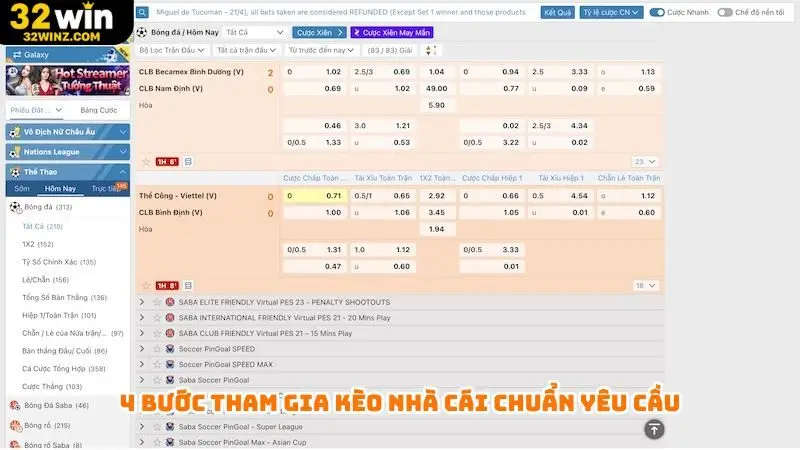Screen dimensions: 800x450
Task: Open the Hot Streamer Tường Thuật banner
Action: pos(67,80)
